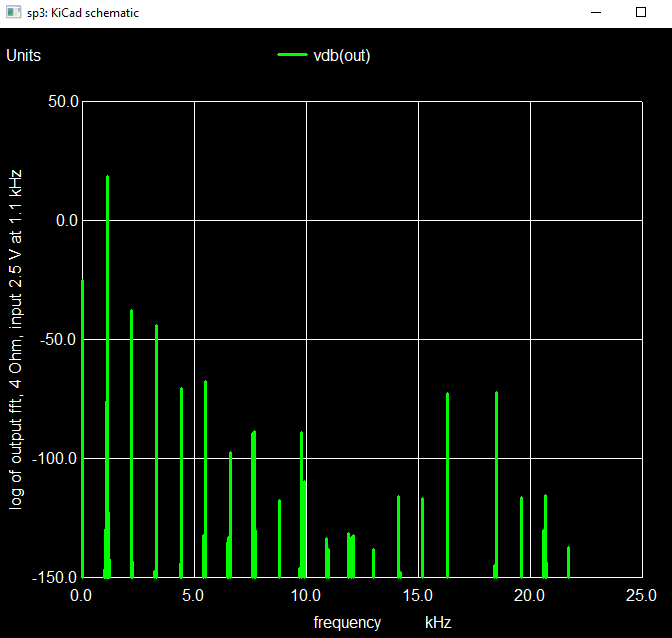Click the vertical y-axis title text

click(x=15, y=339)
